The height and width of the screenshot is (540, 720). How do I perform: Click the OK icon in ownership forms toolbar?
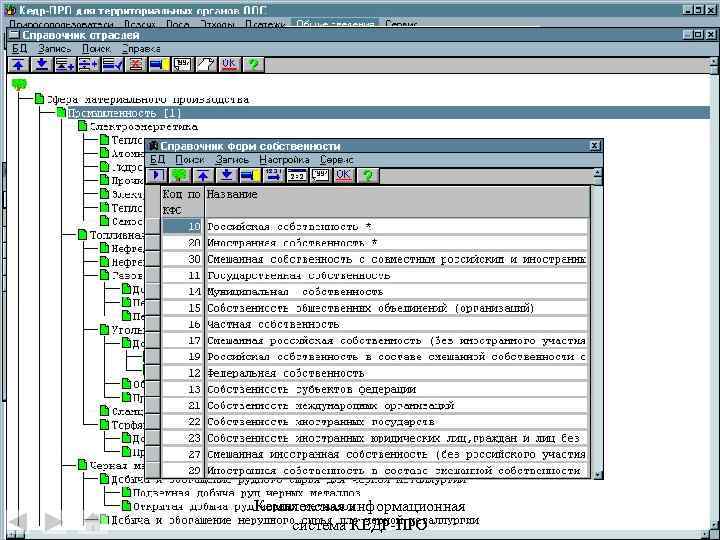pos(343,176)
